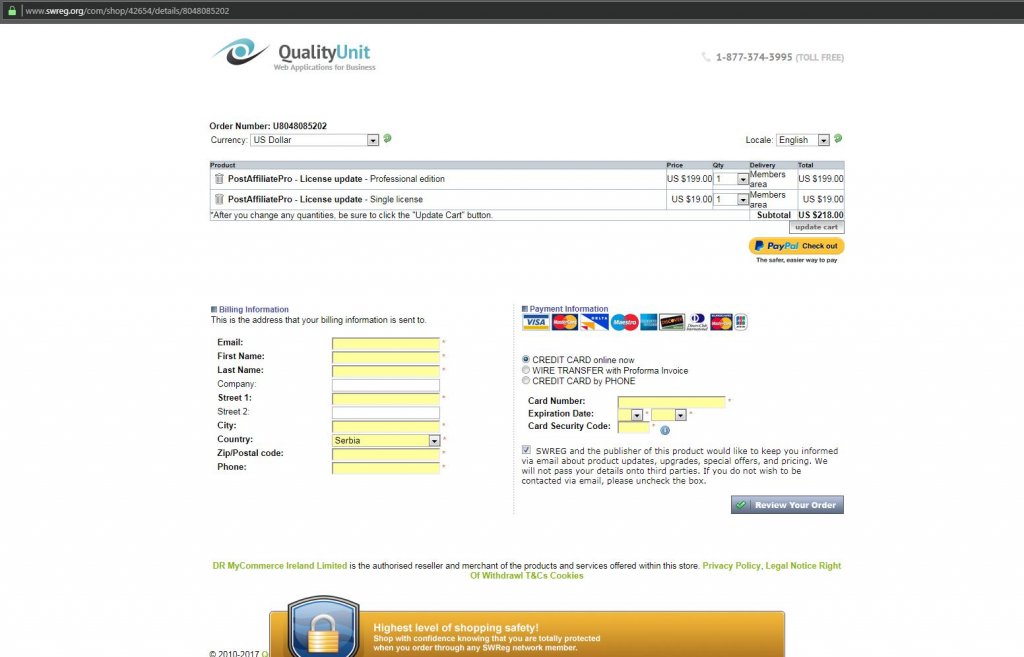Viewport: 1024px width, 657px height.
Task: Click green refresh icon next to Currency
Action: (387, 138)
